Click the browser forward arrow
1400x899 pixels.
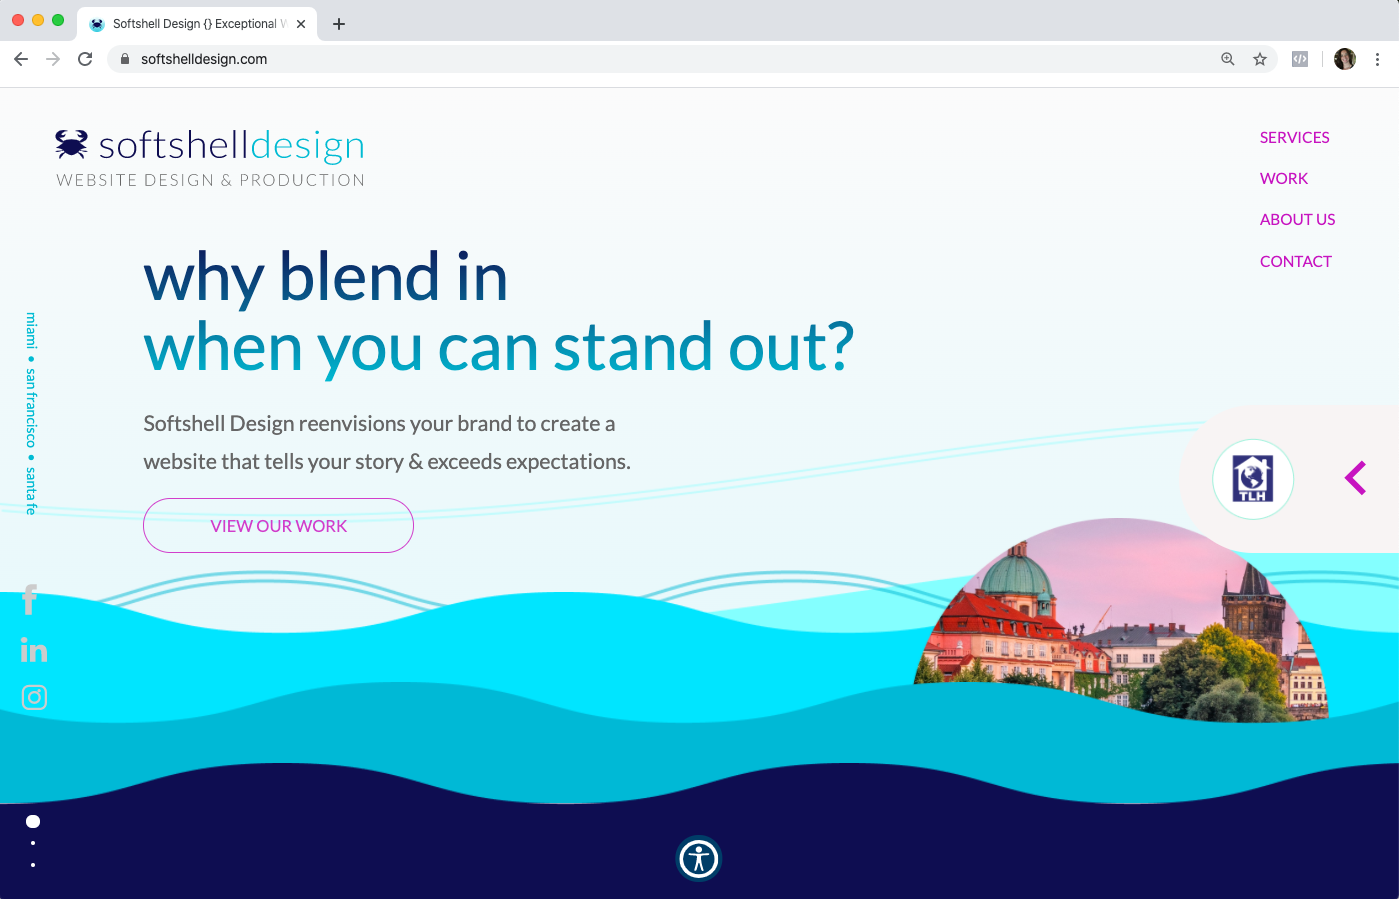[53, 59]
